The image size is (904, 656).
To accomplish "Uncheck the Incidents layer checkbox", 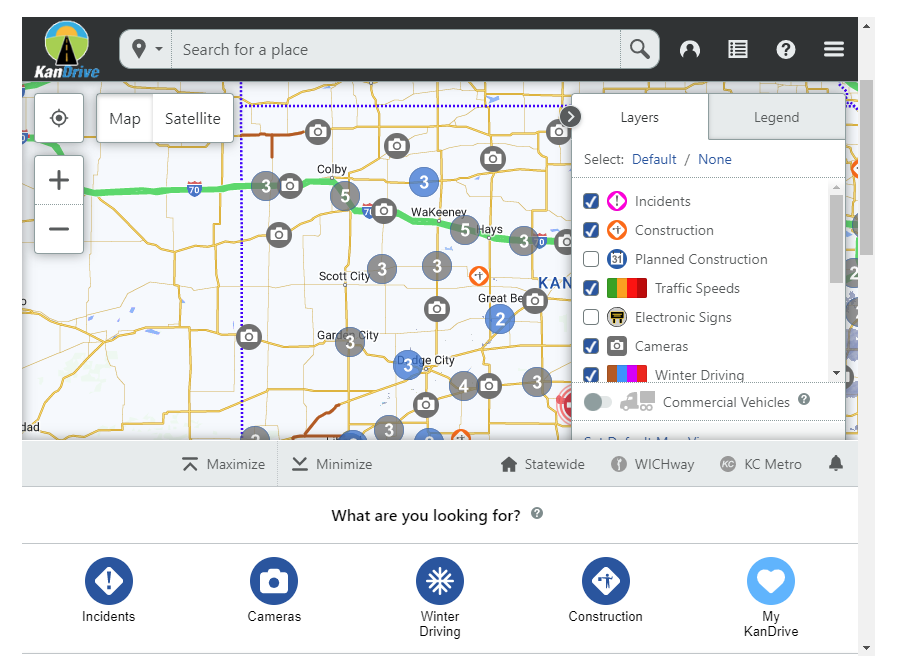I will (591, 201).
